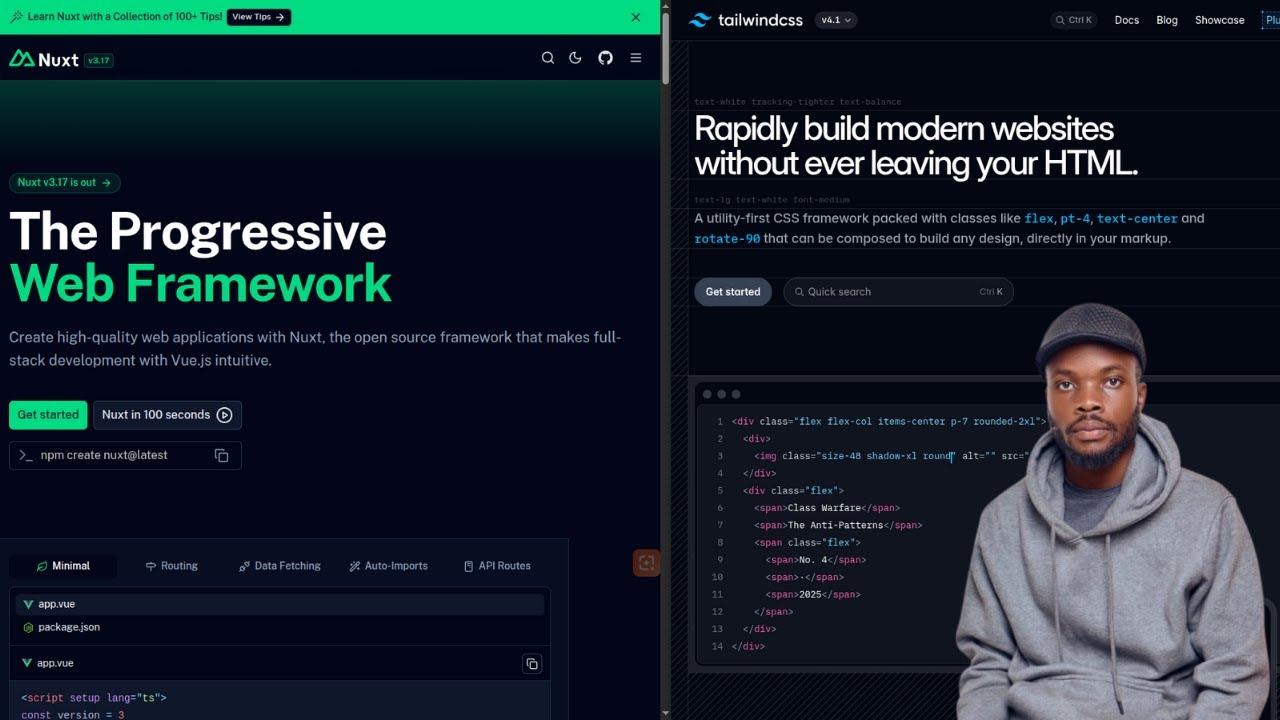
Task: Click the 'Web Framework' green heading
Action: pyautogui.click(x=200, y=283)
